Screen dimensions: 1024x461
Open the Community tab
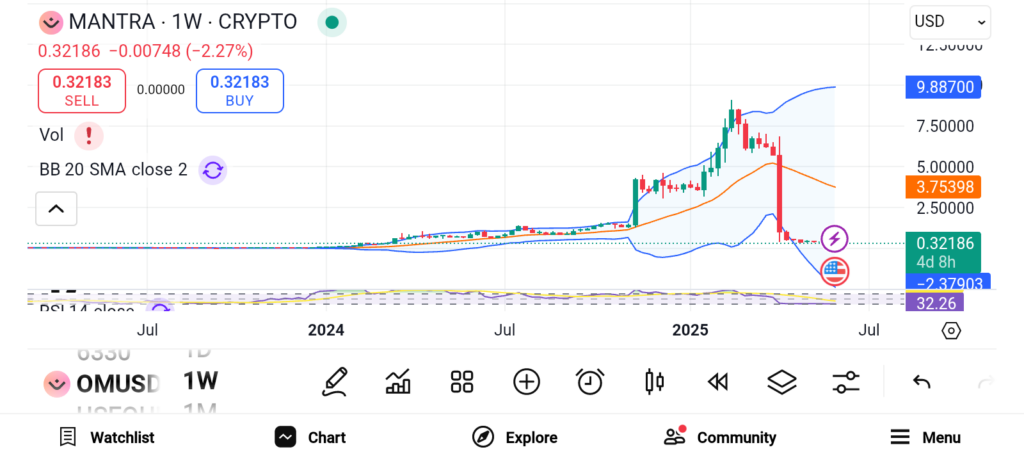tap(720, 437)
